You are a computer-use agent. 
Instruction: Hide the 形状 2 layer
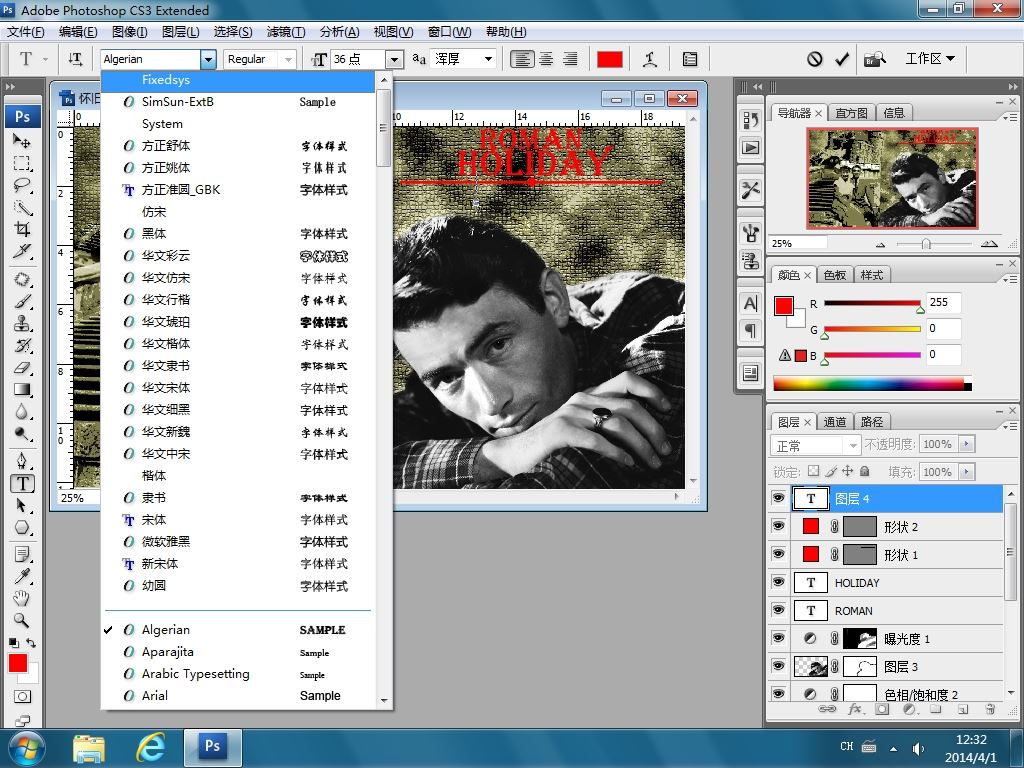[x=778, y=526]
